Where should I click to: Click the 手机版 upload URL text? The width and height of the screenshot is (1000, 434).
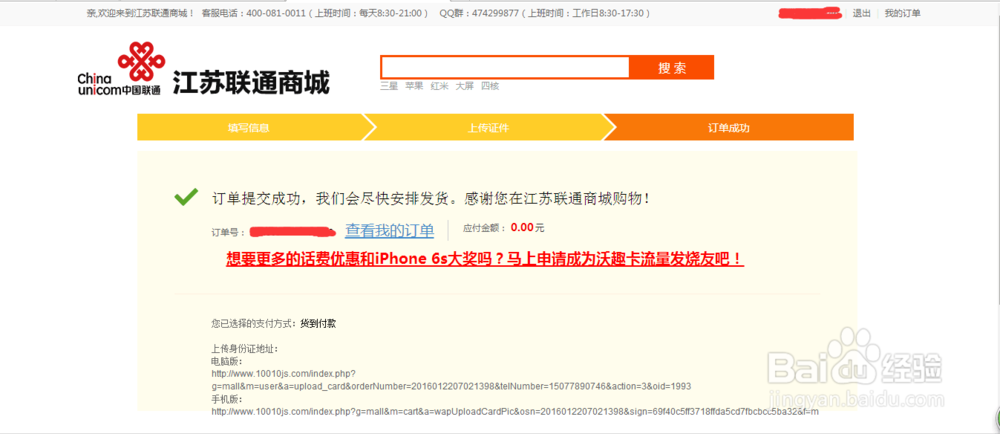[x=515, y=412]
